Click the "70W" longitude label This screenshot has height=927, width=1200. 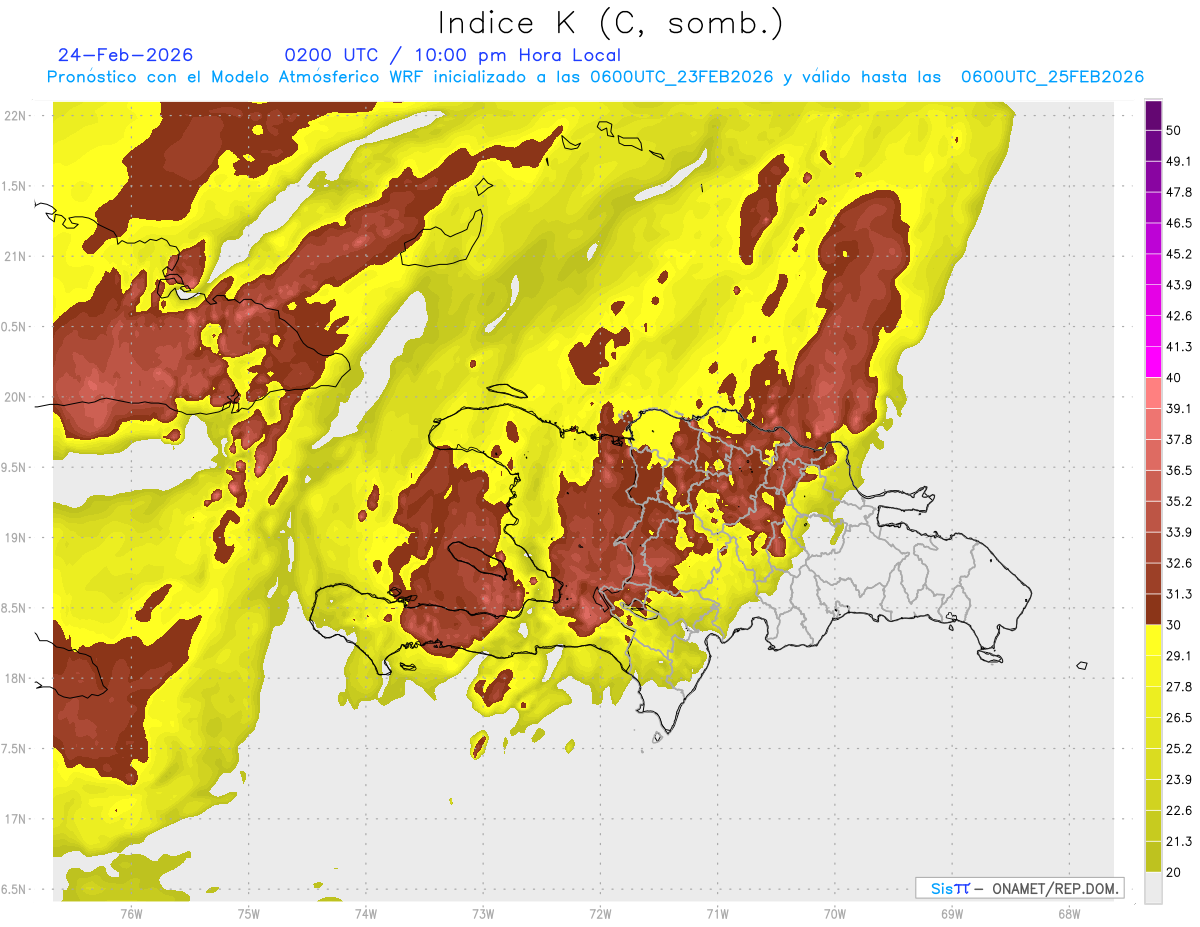click(x=834, y=912)
